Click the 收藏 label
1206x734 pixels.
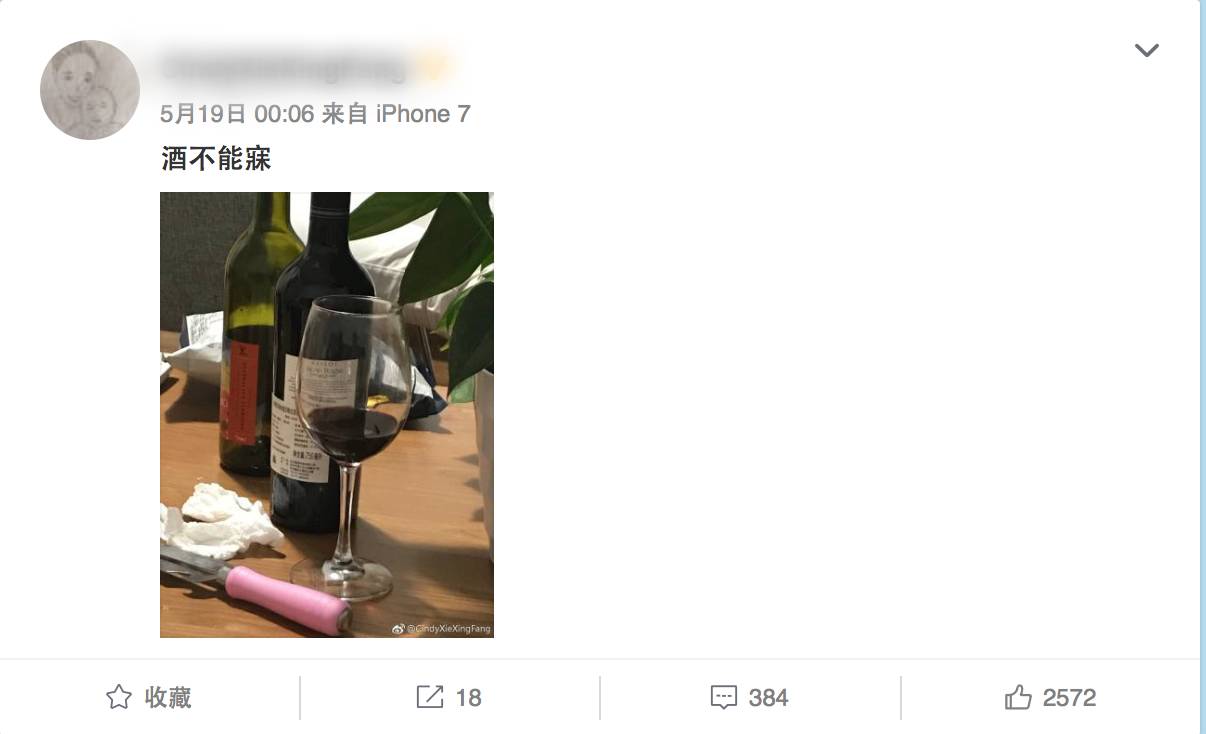(168, 697)
